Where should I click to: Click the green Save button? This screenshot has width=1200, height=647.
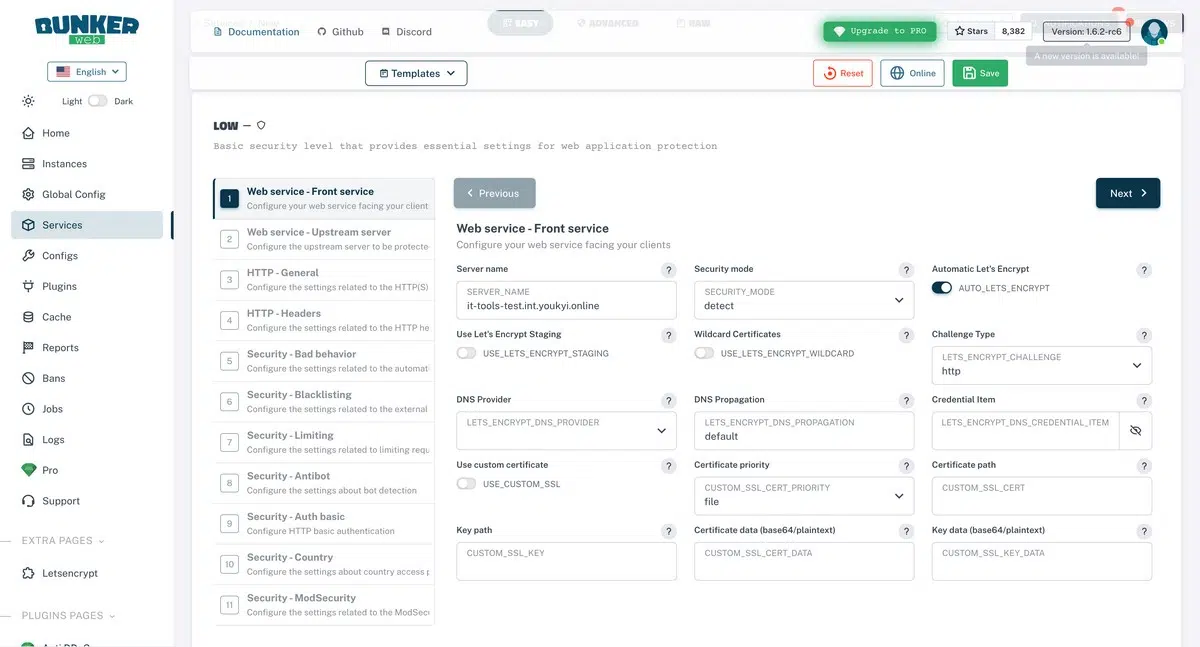[x=980, y=73]
